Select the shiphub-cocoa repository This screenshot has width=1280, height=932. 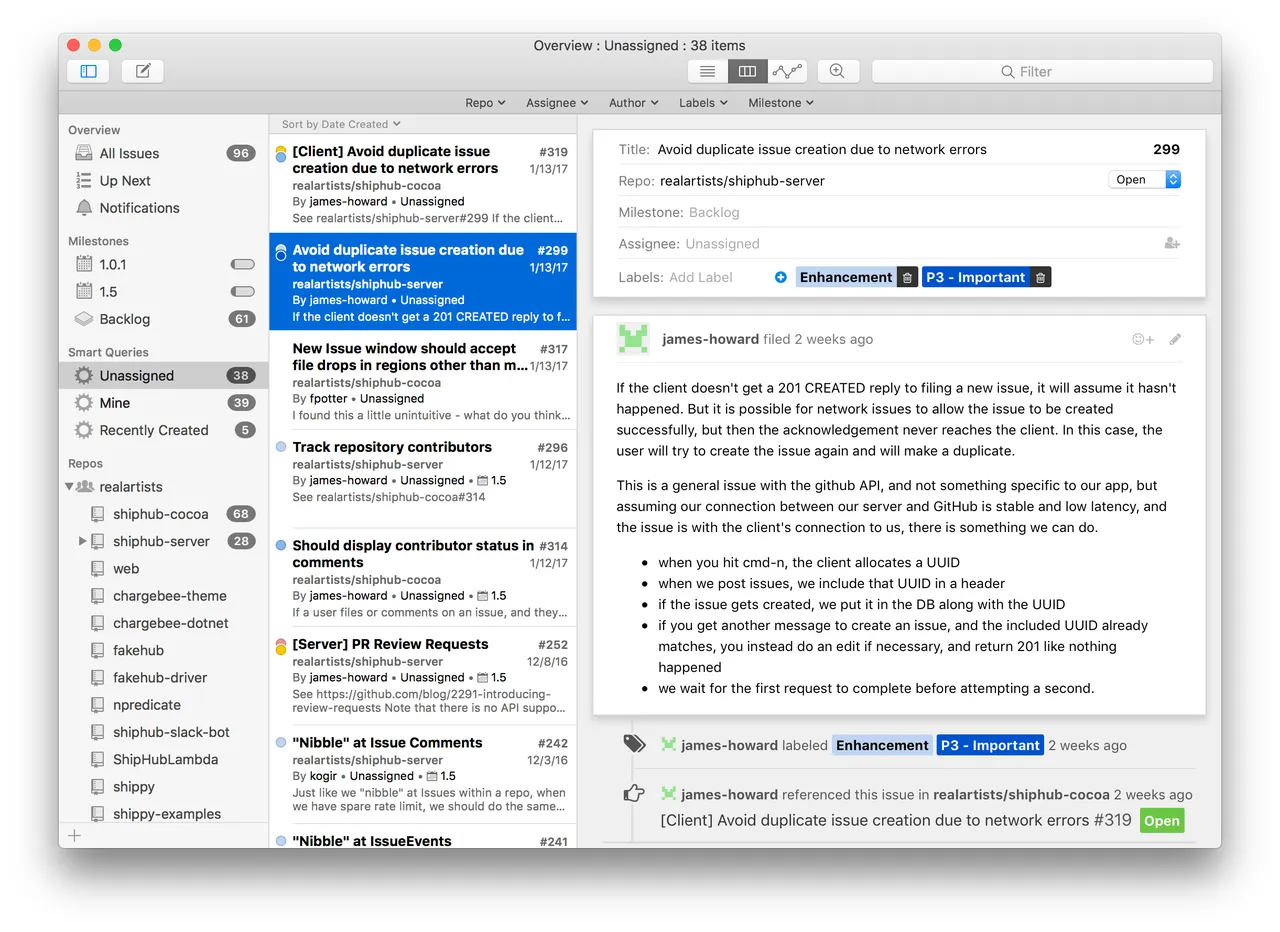coord(164,514)
